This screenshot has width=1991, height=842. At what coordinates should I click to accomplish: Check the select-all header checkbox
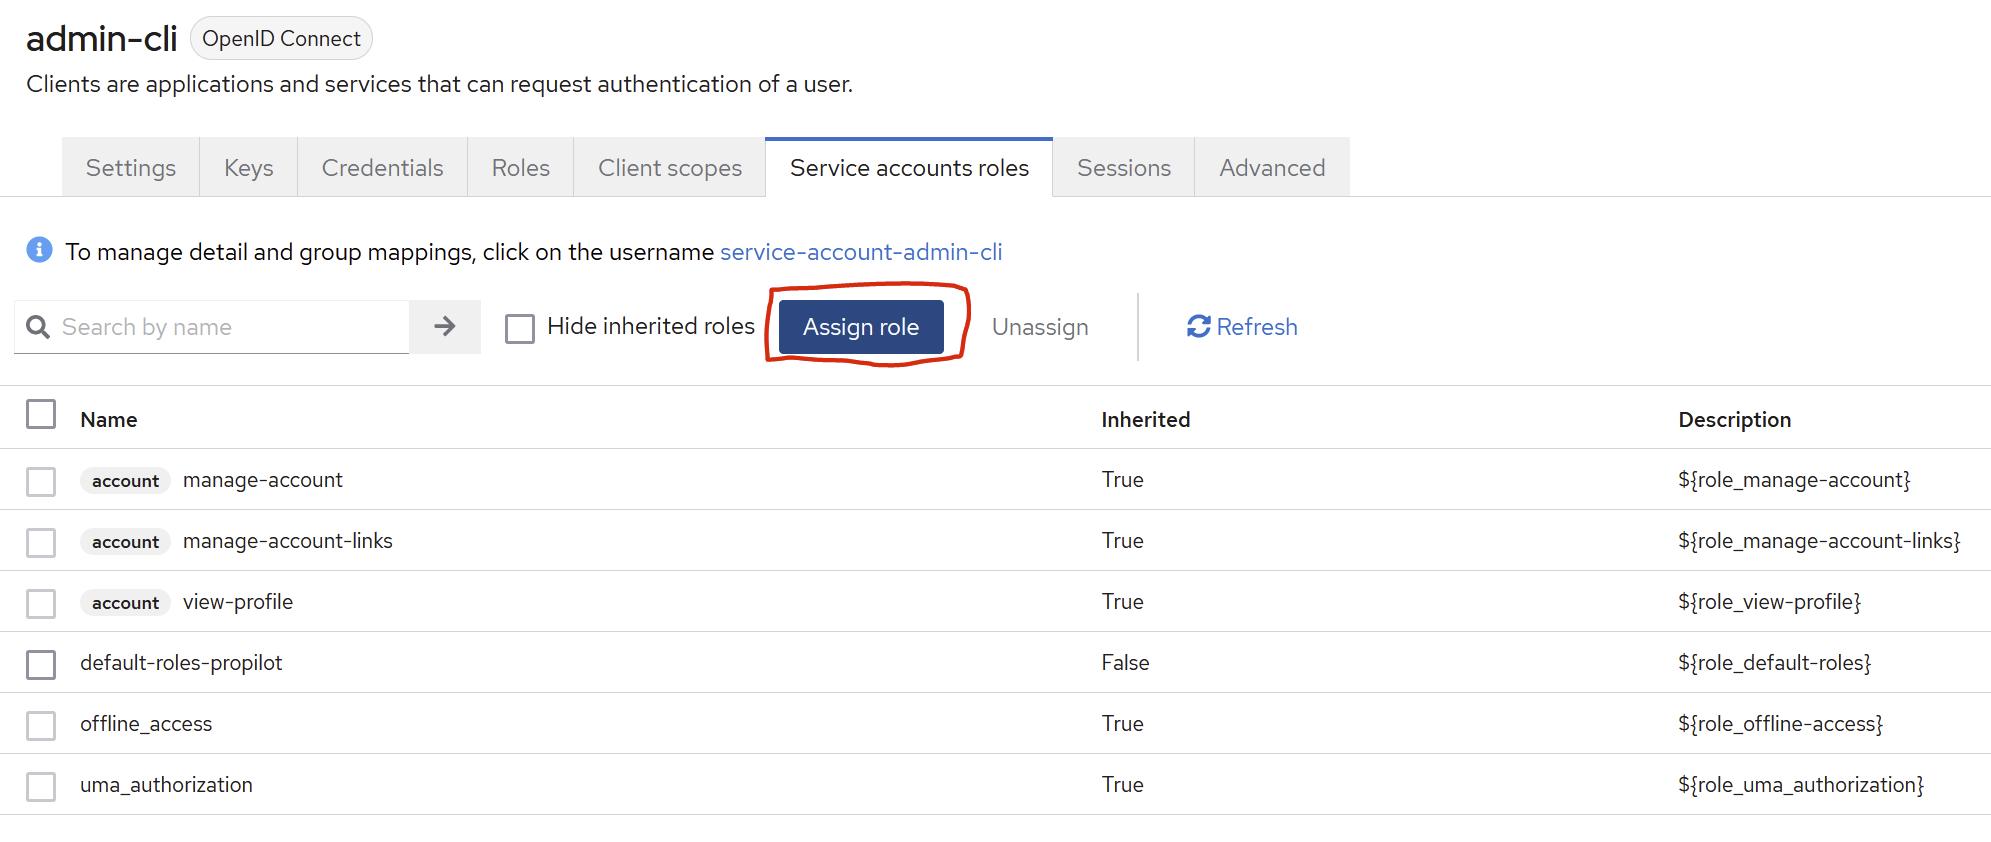(x=41, y=414)
